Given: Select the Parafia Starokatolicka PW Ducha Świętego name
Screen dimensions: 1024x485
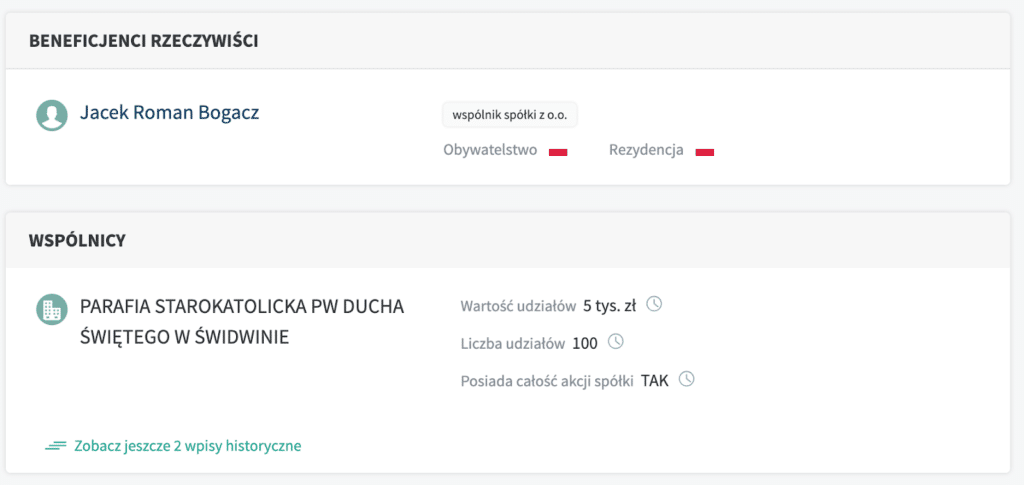Looking at the screenshot, I should [x=241, y=322].
